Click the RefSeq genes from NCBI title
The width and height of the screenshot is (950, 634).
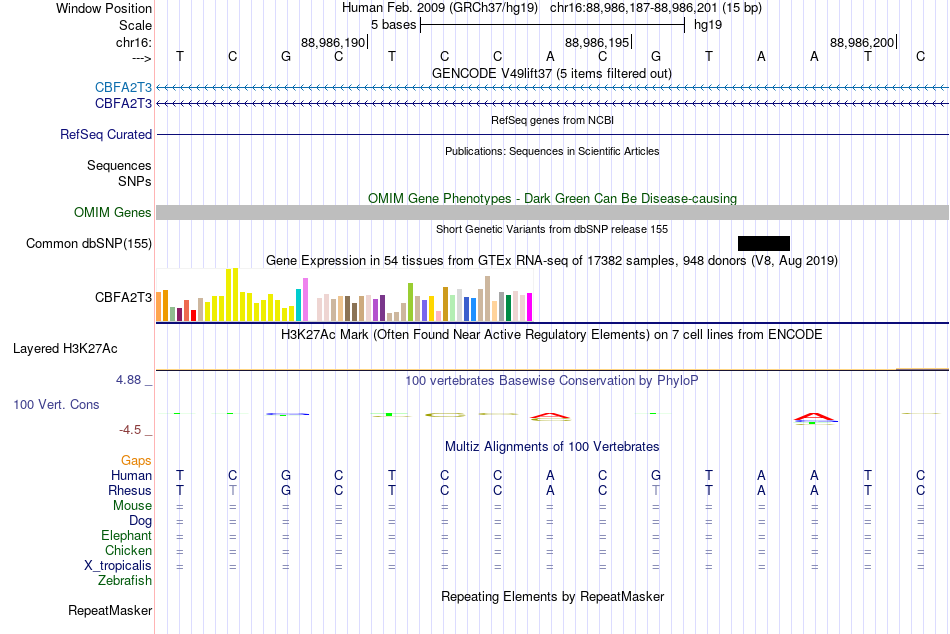[x=553, y=120]
